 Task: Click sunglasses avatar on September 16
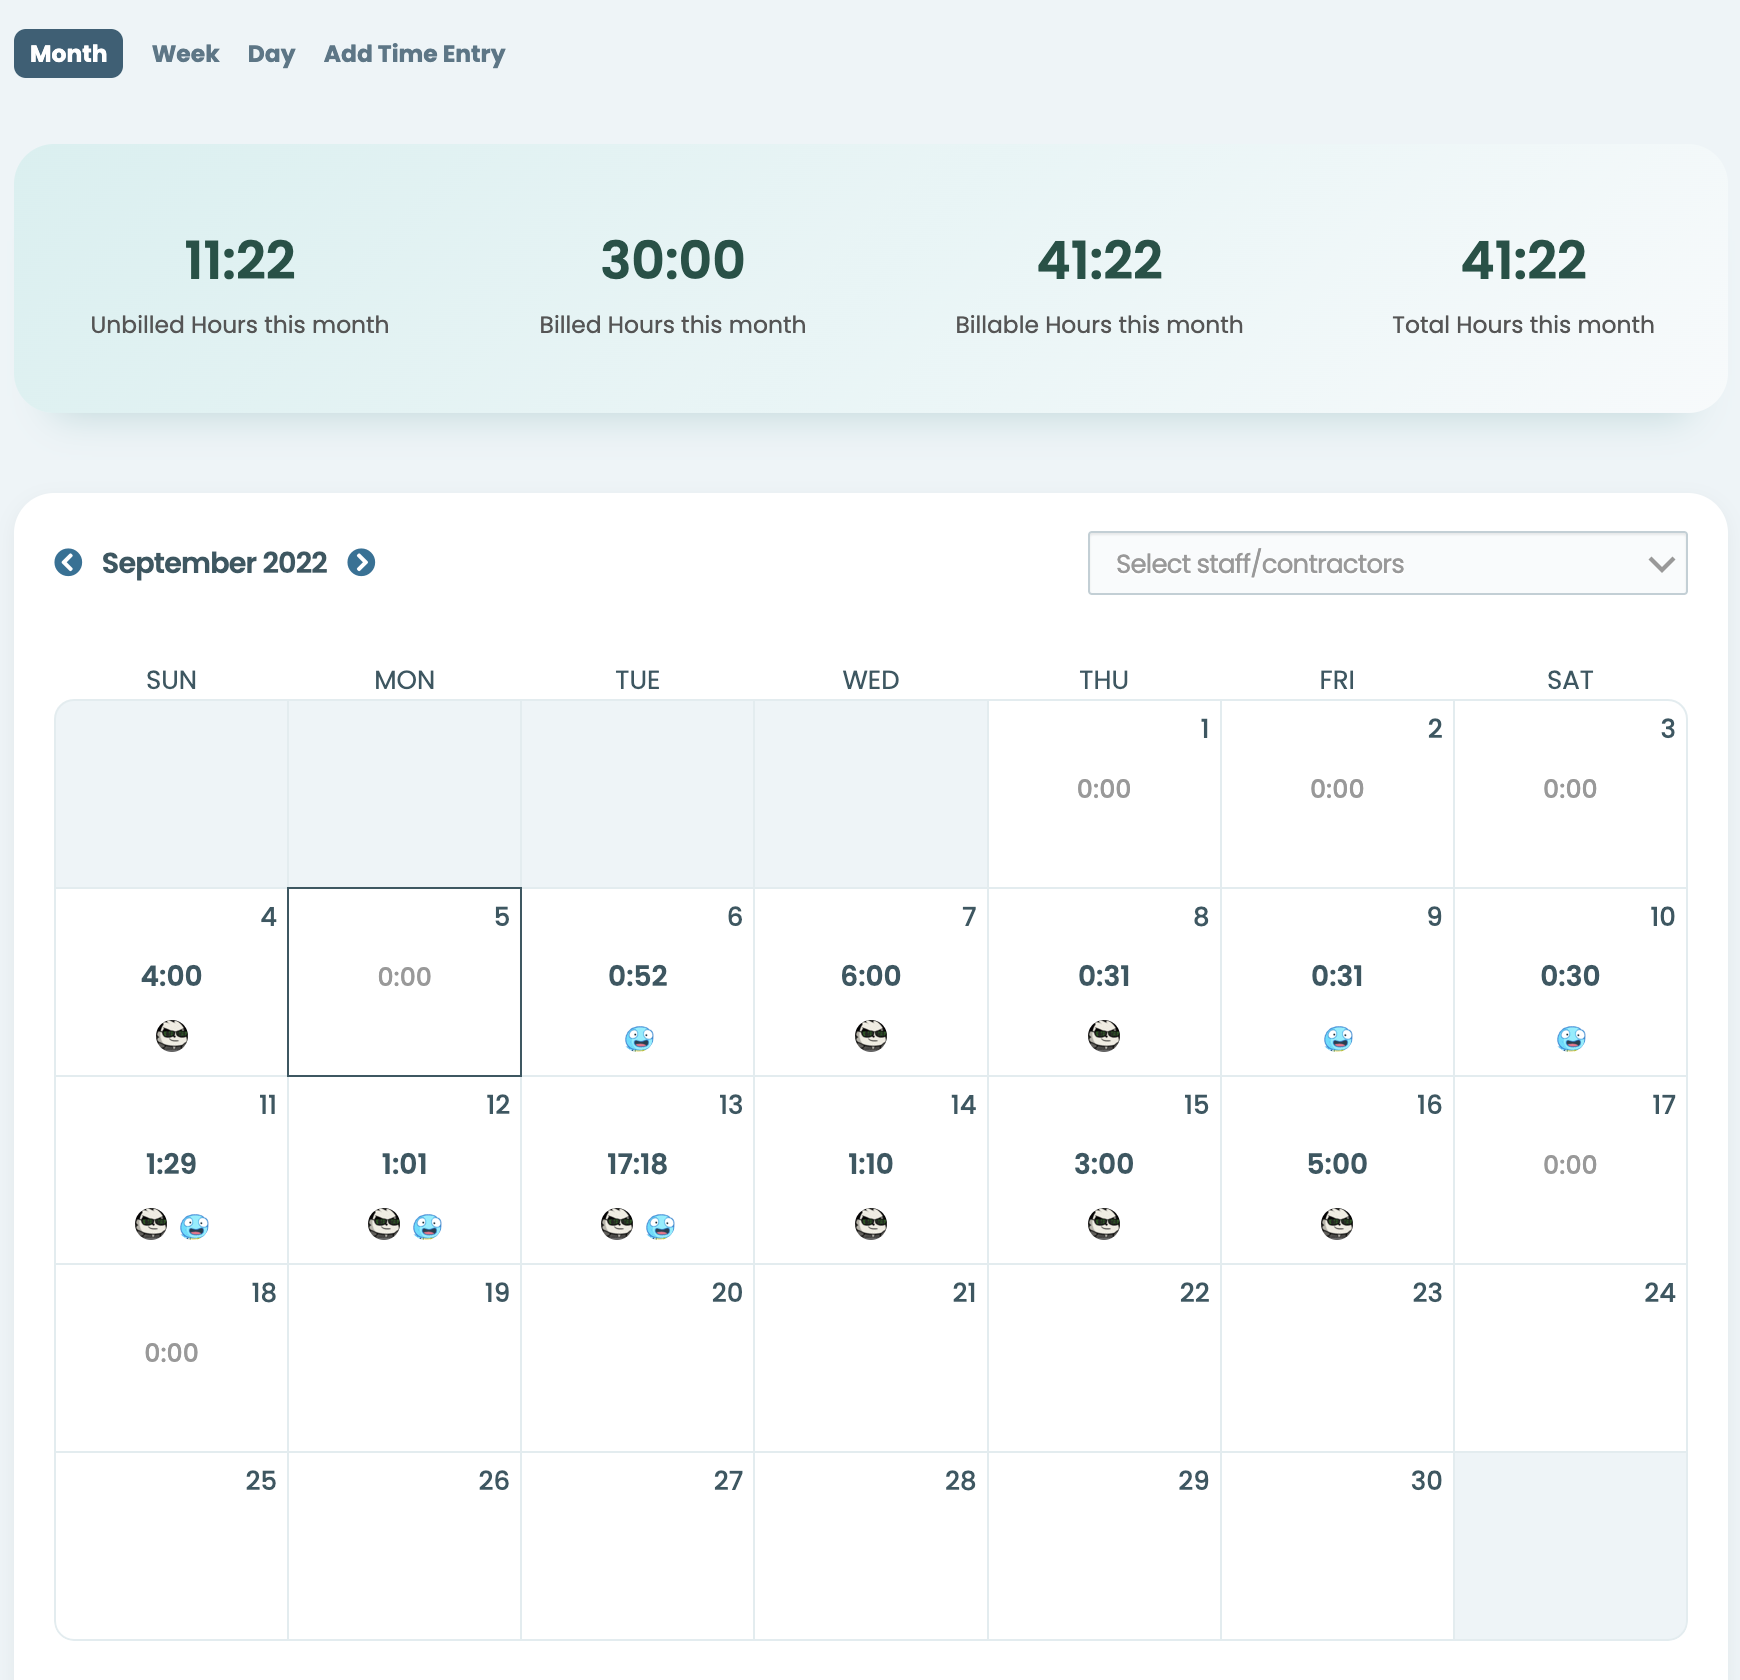pos(1337,1223)
